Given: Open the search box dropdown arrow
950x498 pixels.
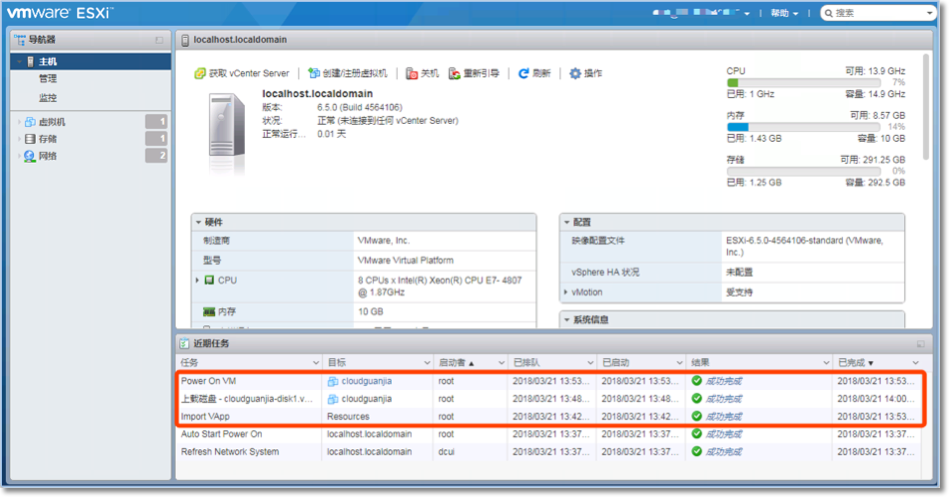Looking at the screenshot, I should click(x=929, y=13).
